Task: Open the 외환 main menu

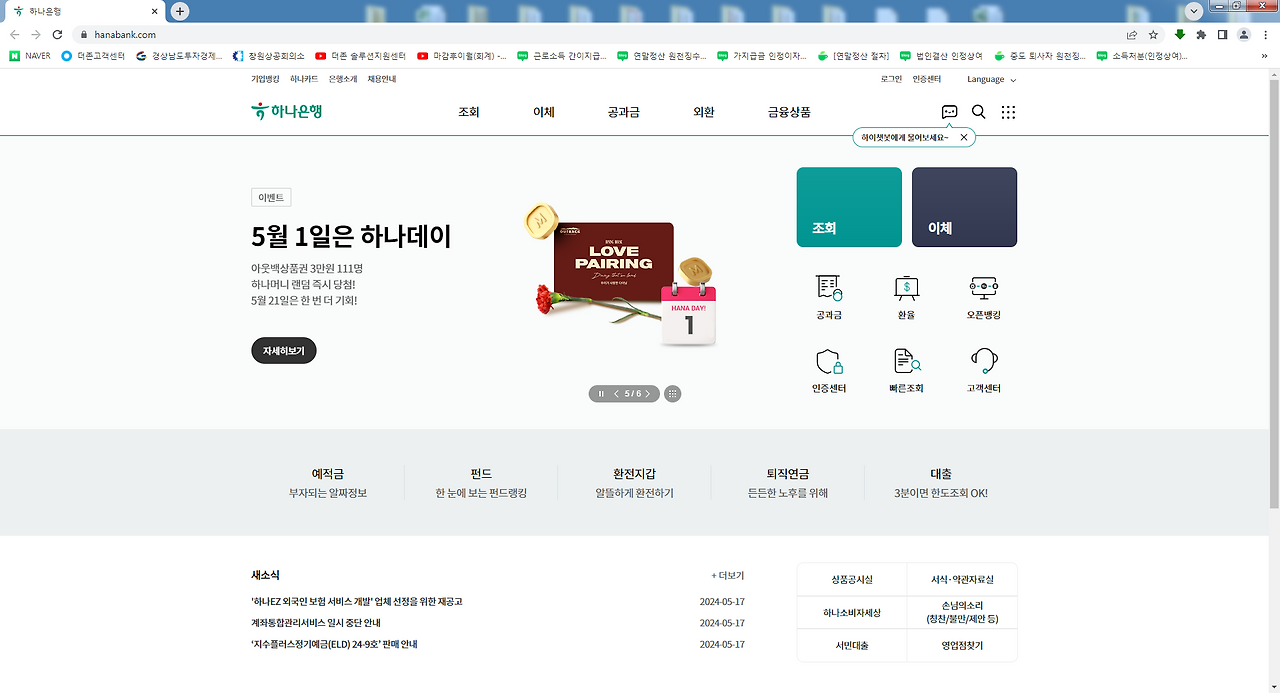Action: (x=704, y=112)
